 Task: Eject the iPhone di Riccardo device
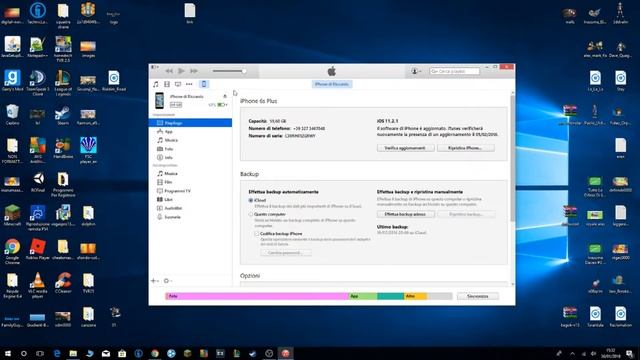[225, 96]
